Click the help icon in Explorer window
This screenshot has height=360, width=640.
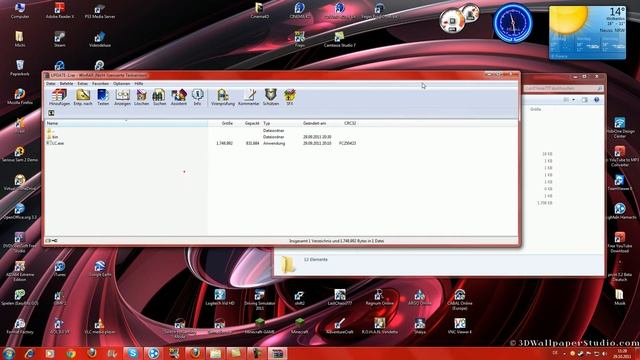point(596,100)
